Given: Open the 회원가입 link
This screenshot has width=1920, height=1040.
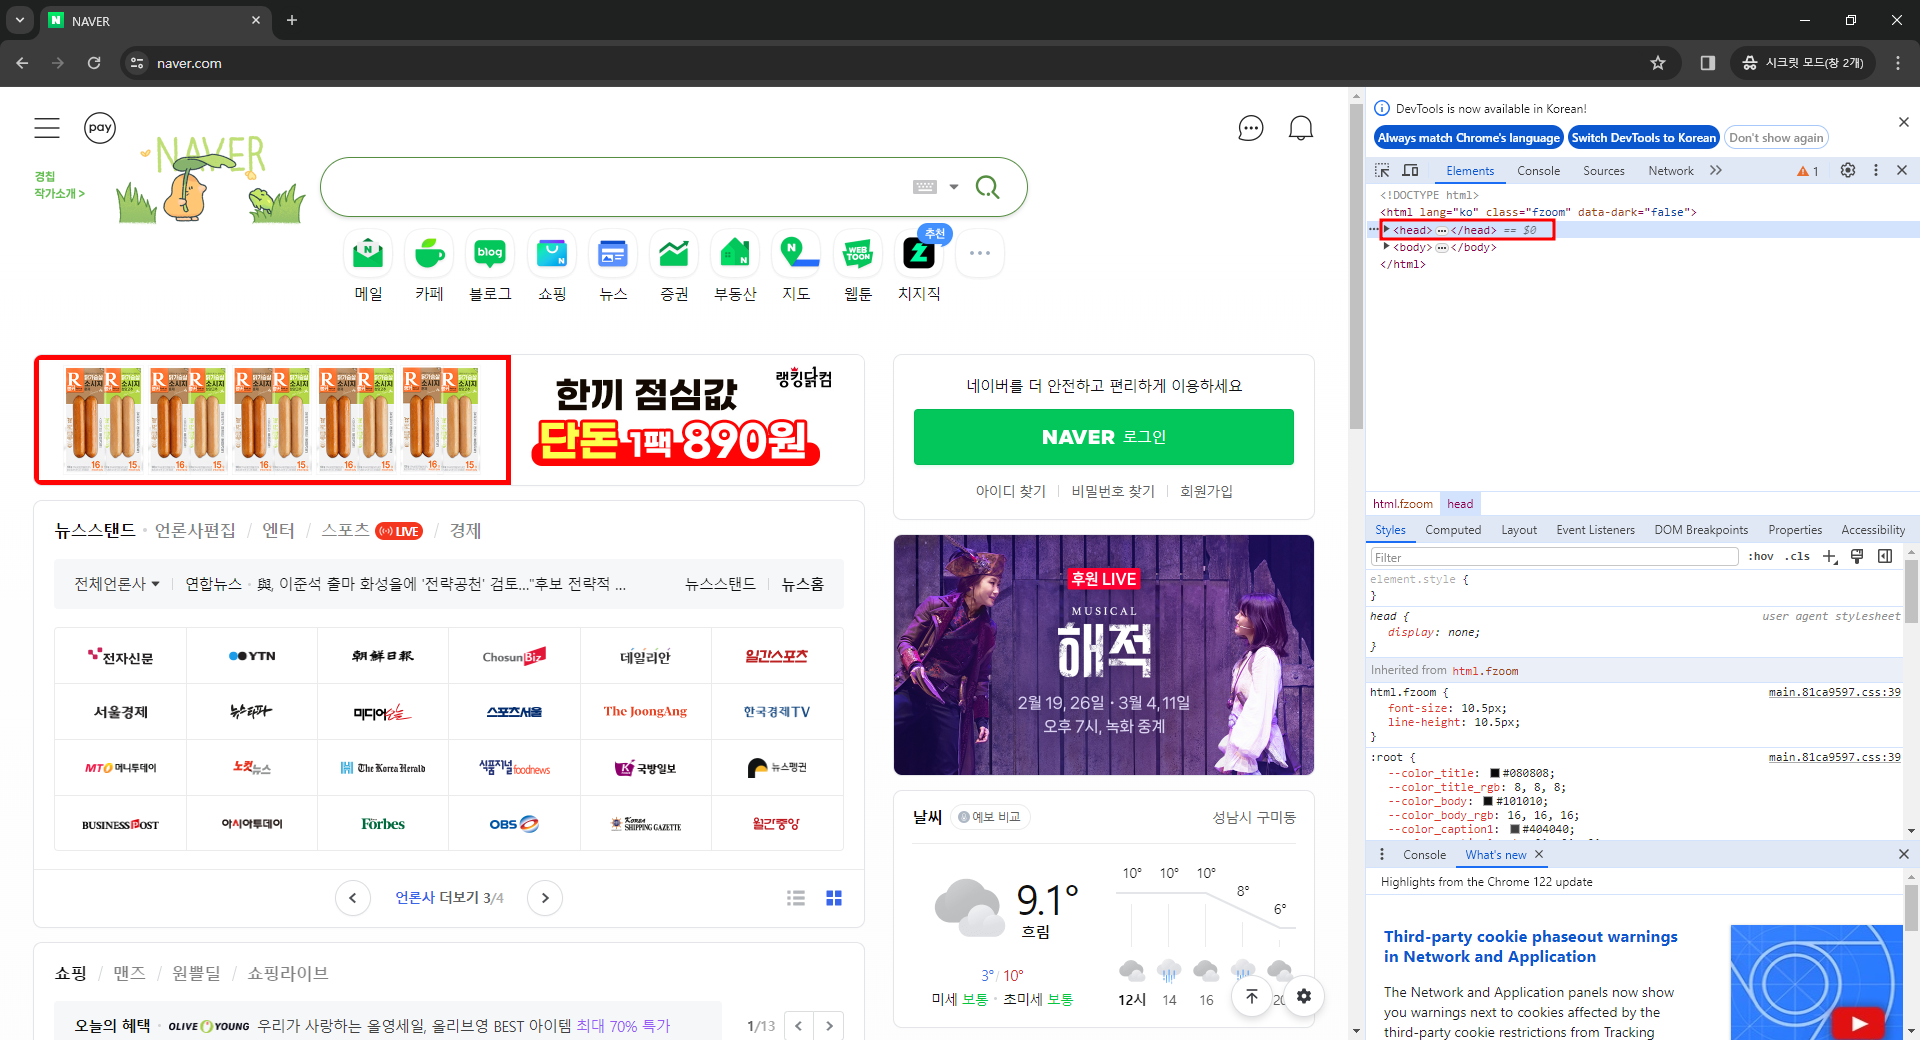Looking at the screenshot, I should coord(1206,491).
